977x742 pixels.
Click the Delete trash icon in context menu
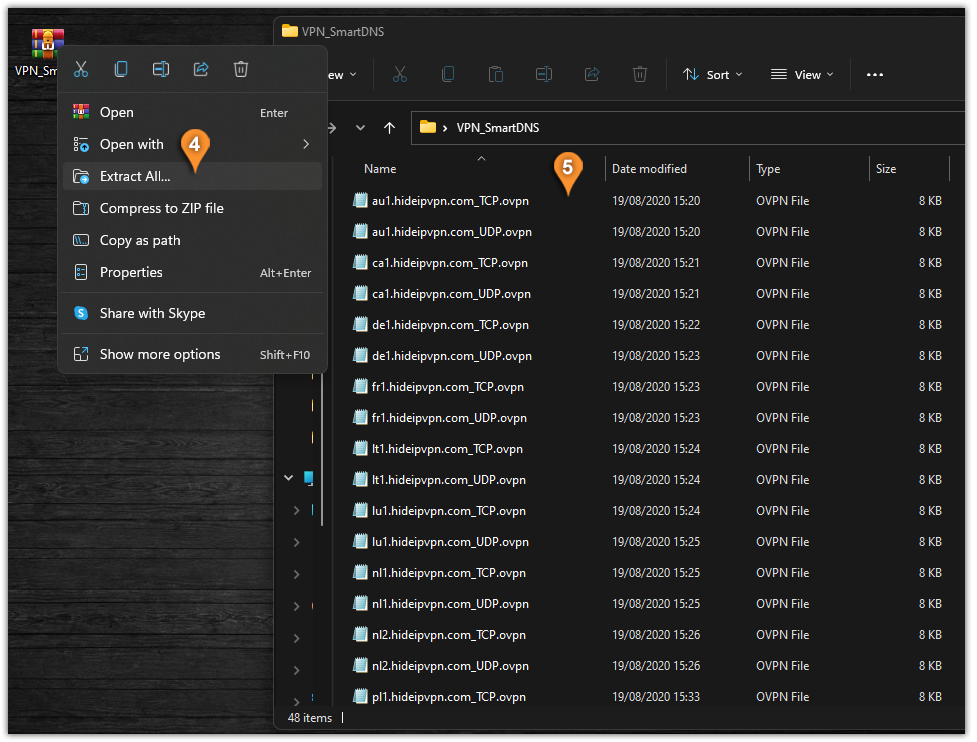click(x=241, y=69)
